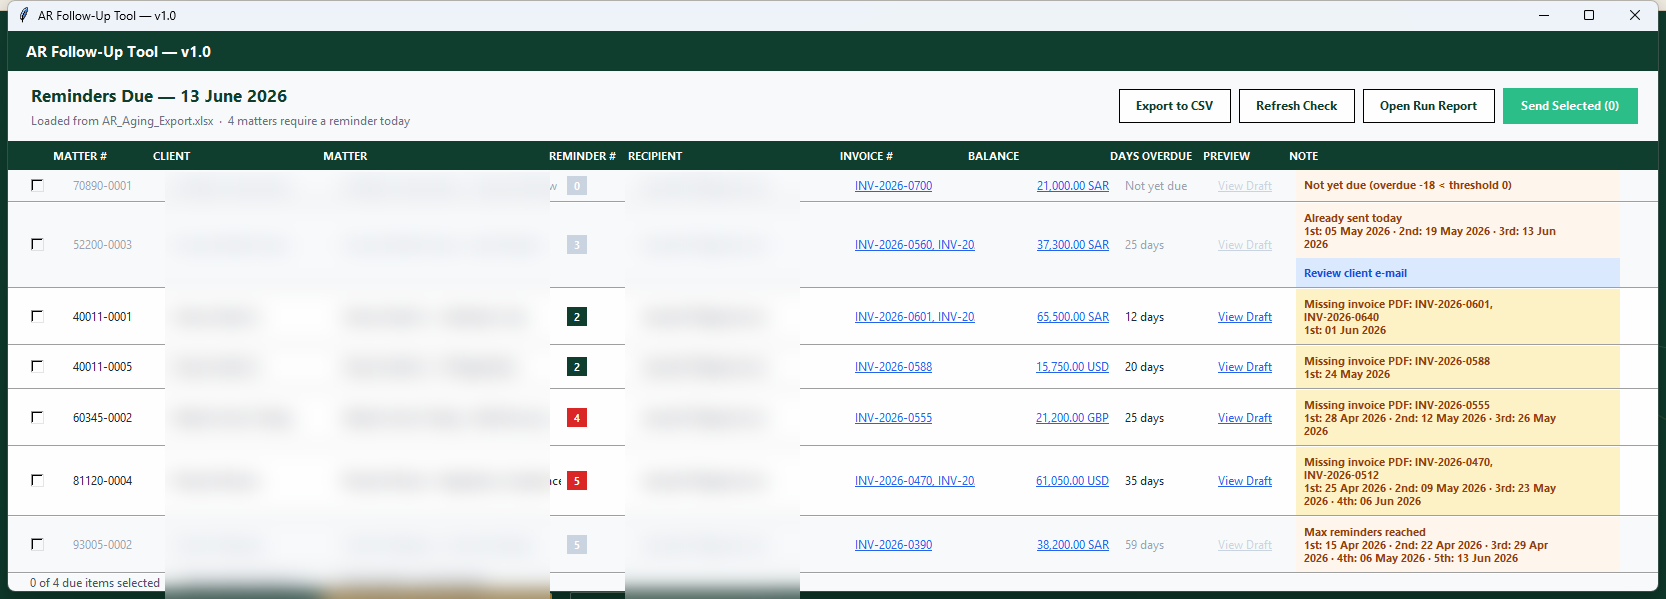Open invoice link INV-2026-0560, INV-20
This screenshot has width=1666, height=599.
914,245
